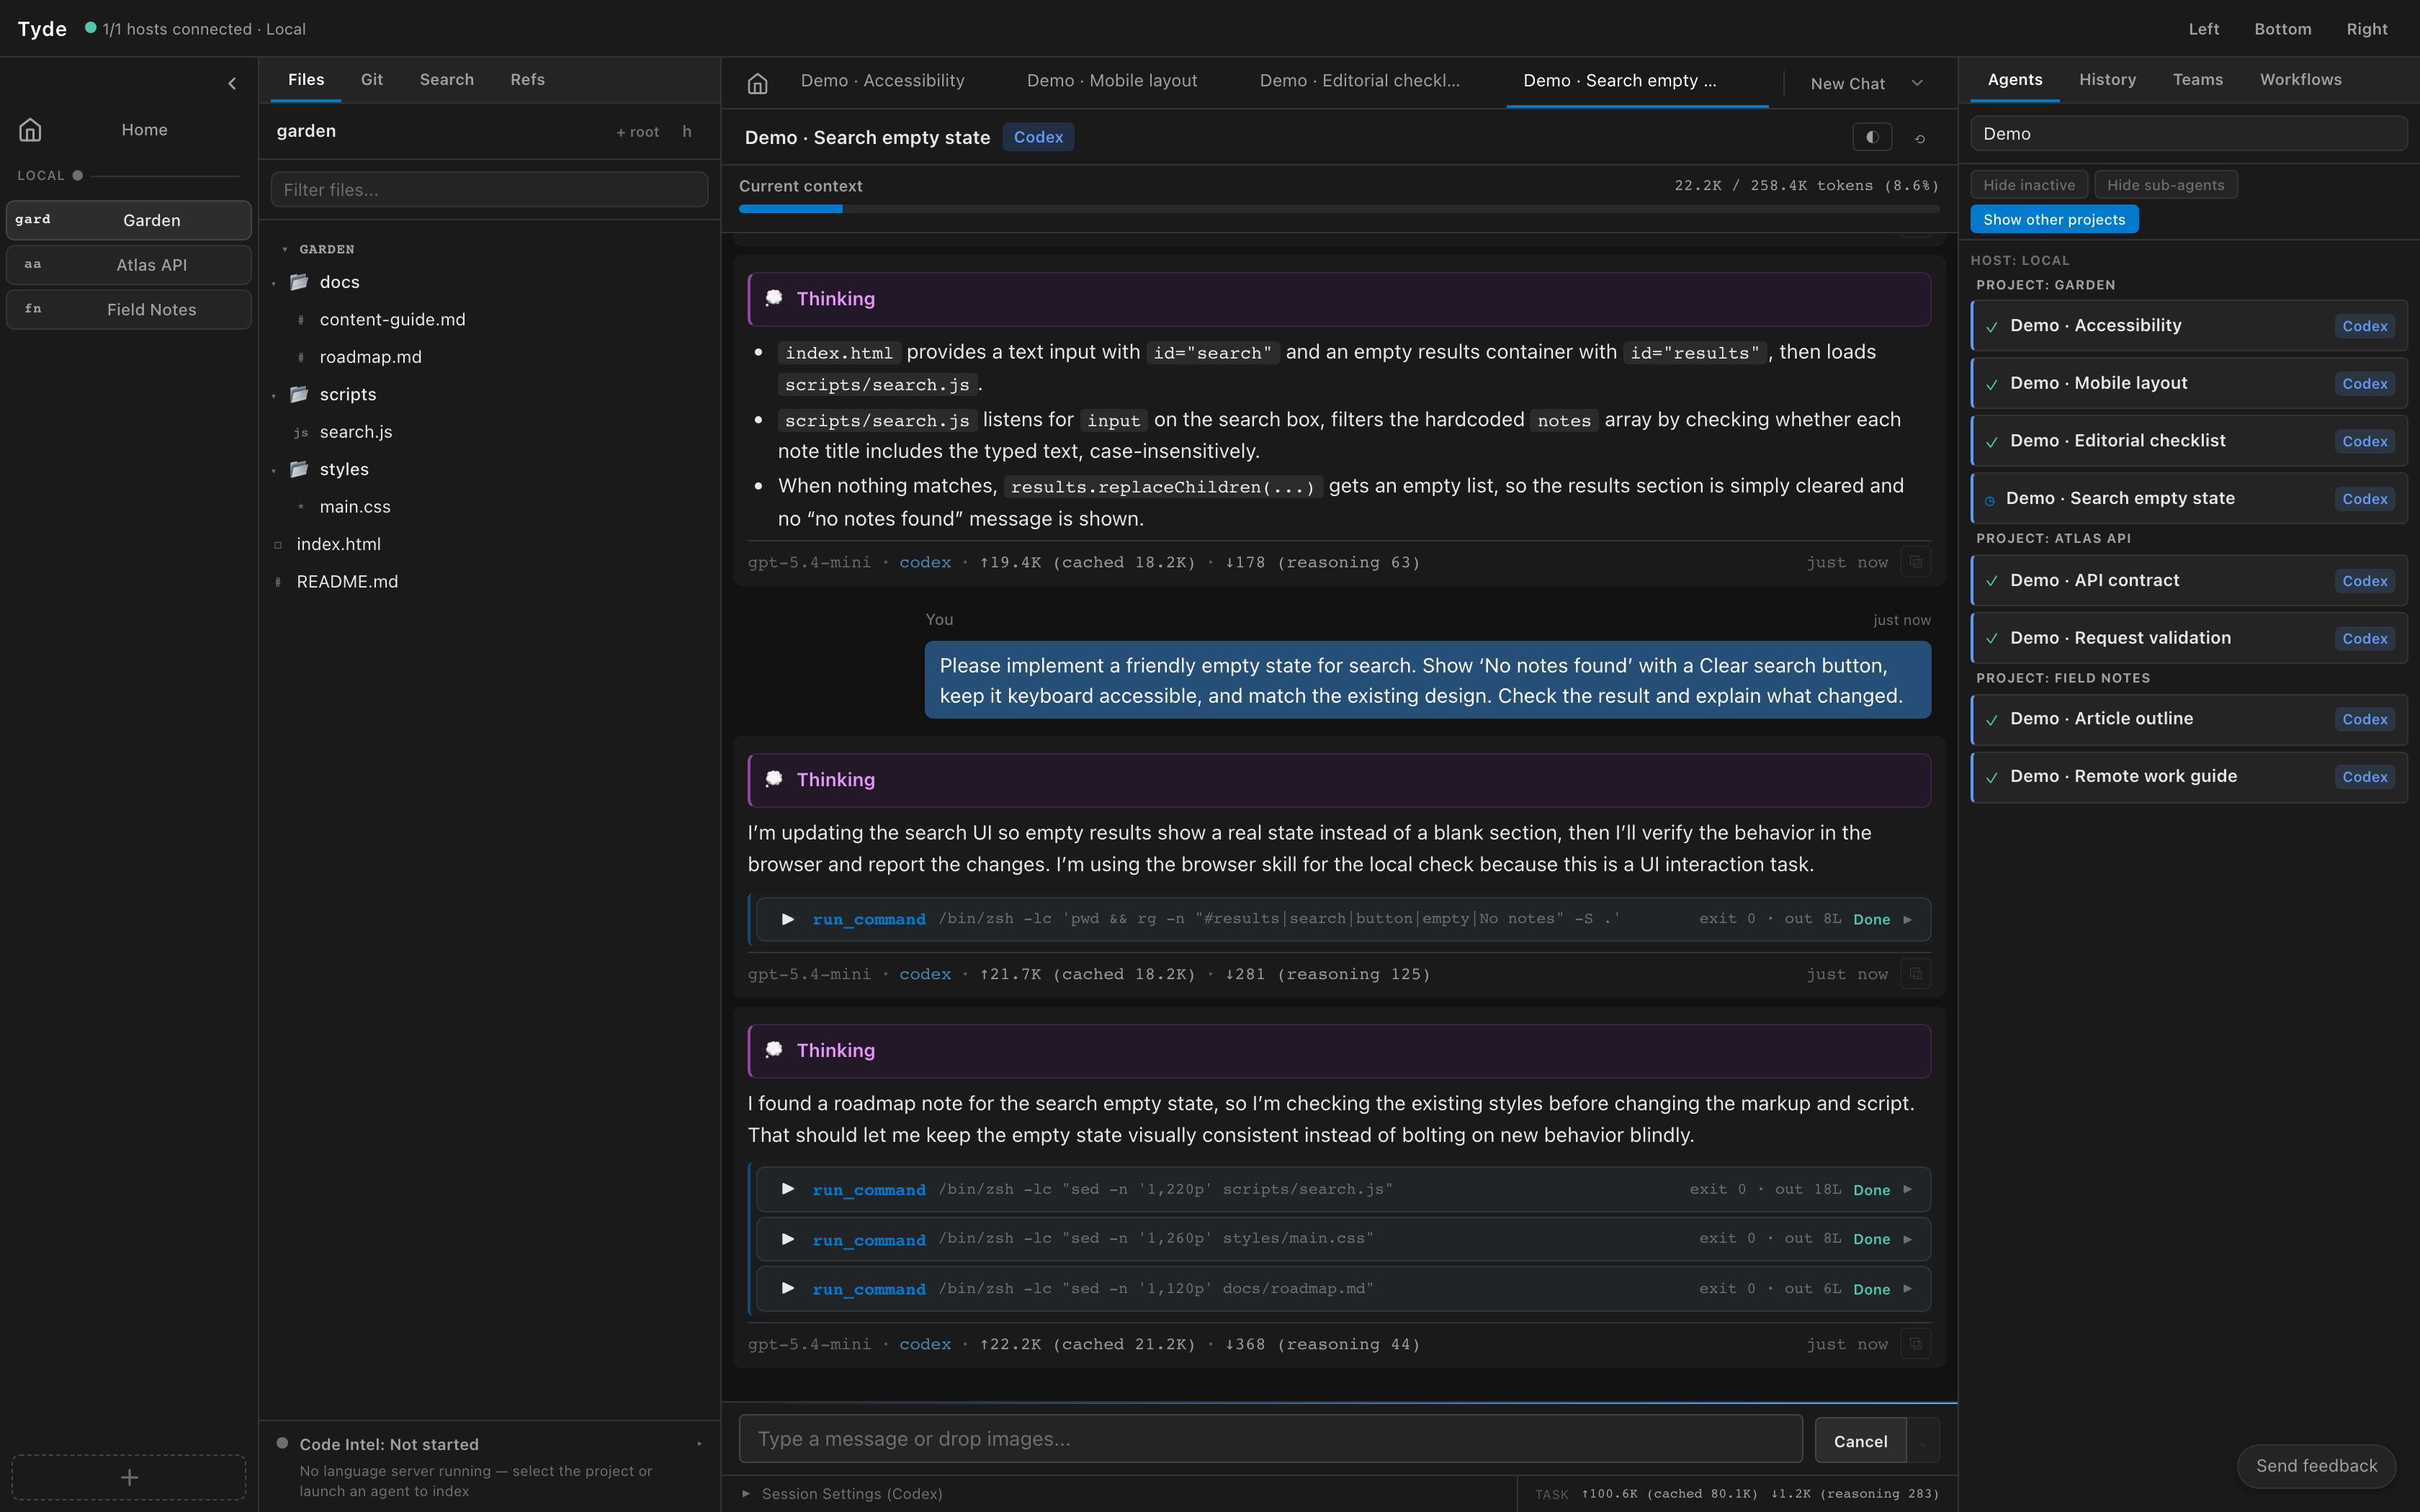Click the Current context token progress bar

[1339, 209]
